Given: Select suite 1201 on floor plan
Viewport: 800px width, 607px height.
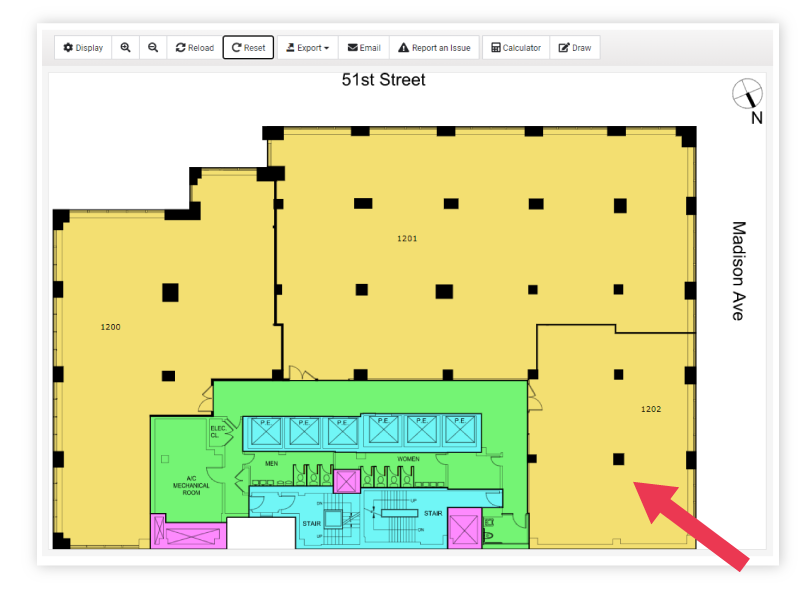Looking at the screenshot, I should coord(407,238).
